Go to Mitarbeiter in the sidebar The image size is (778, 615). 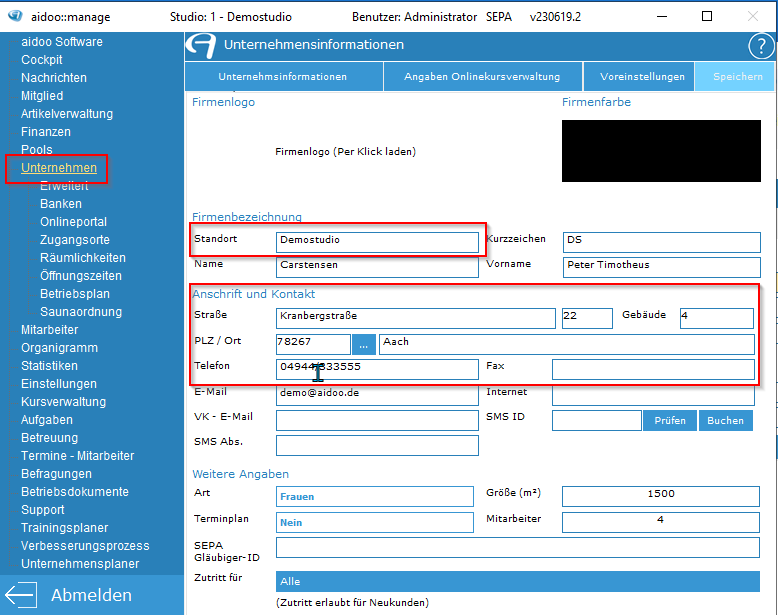tap(49, 330)
